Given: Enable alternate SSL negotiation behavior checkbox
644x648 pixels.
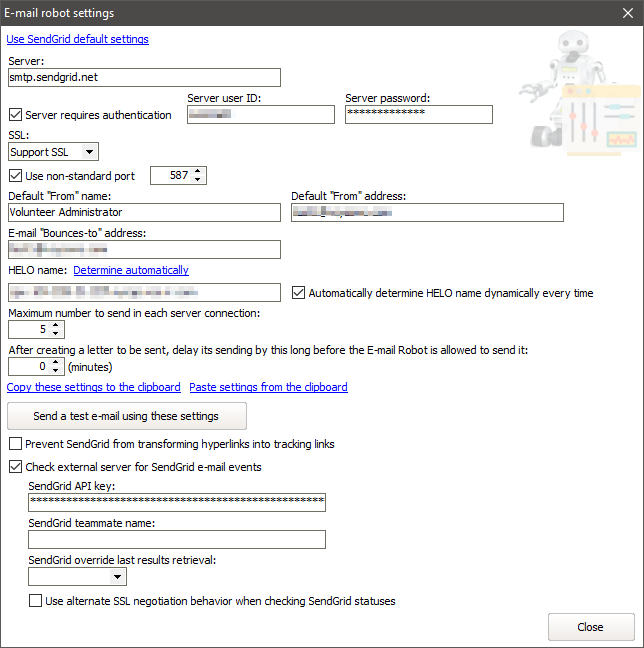Looking at the screenshot, I should [36, 601].
